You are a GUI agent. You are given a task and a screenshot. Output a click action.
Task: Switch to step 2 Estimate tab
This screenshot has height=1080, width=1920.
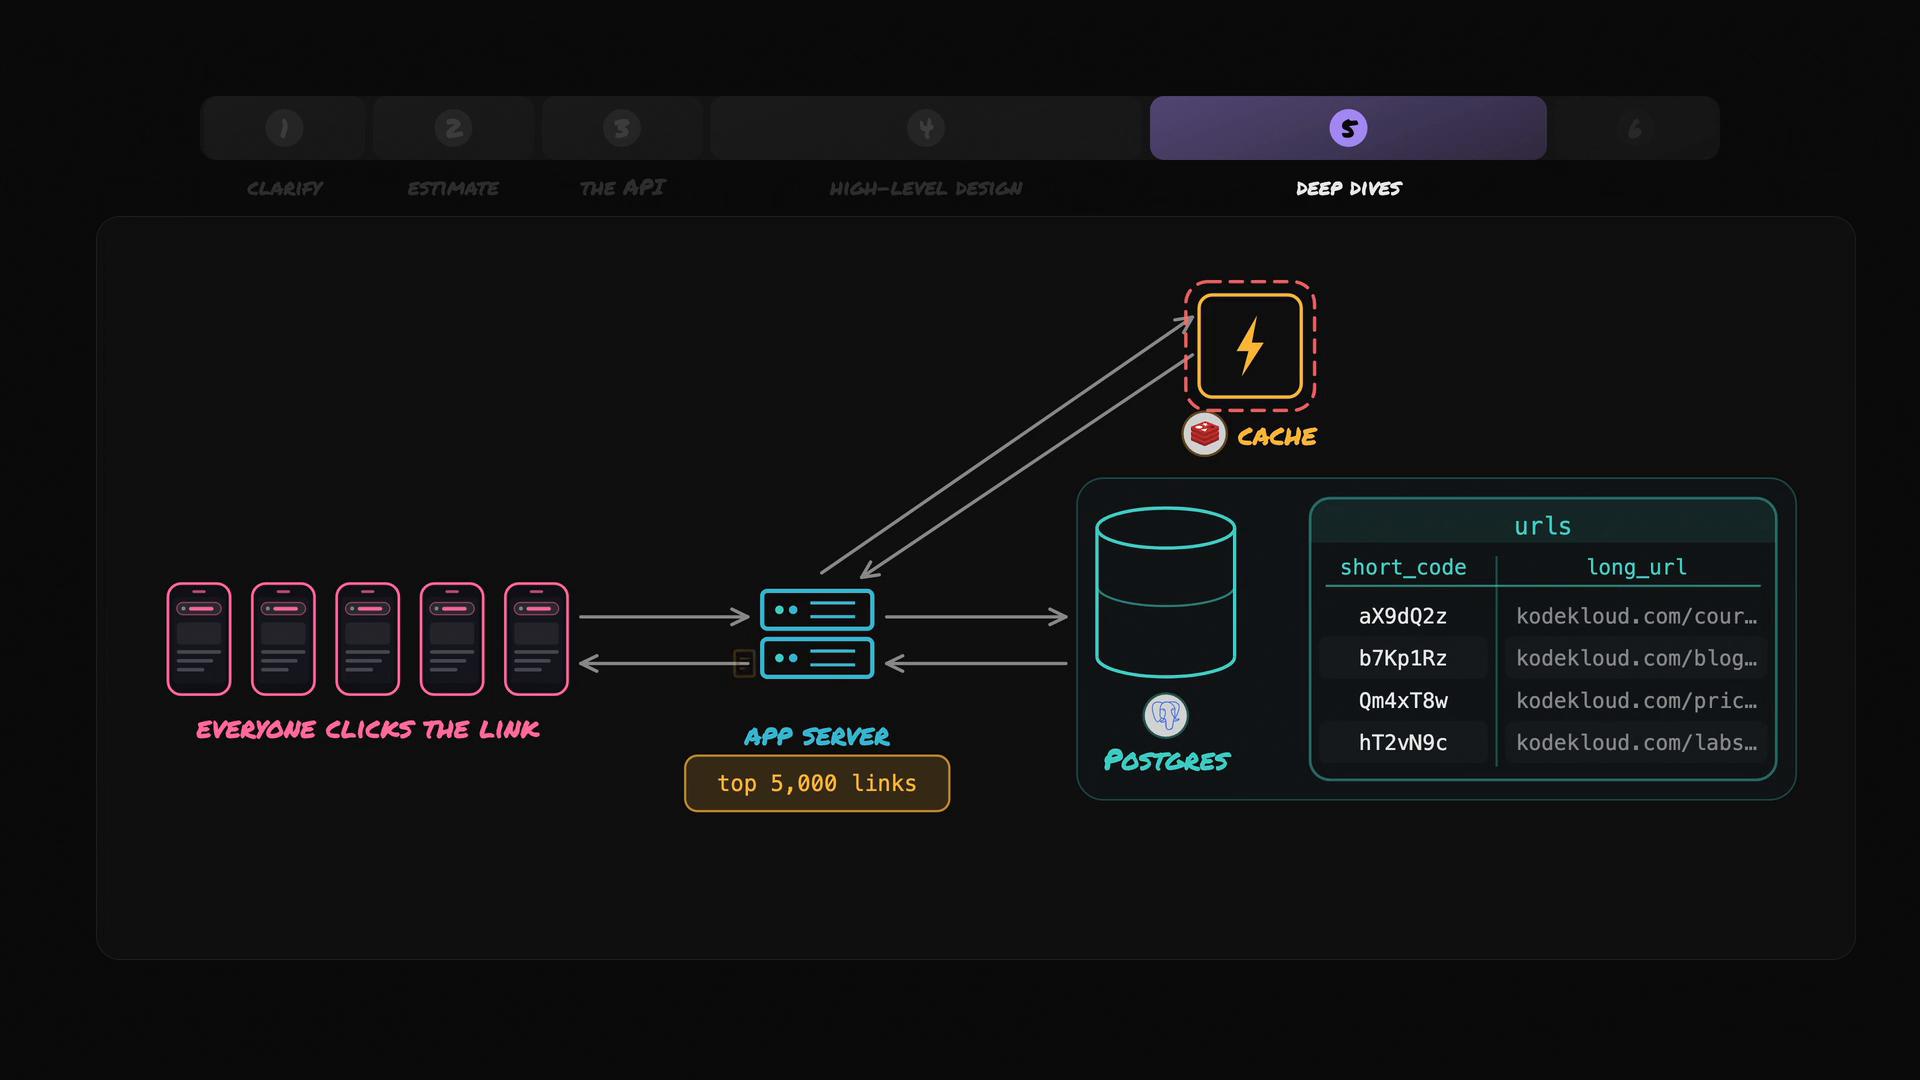click(453, 128)
